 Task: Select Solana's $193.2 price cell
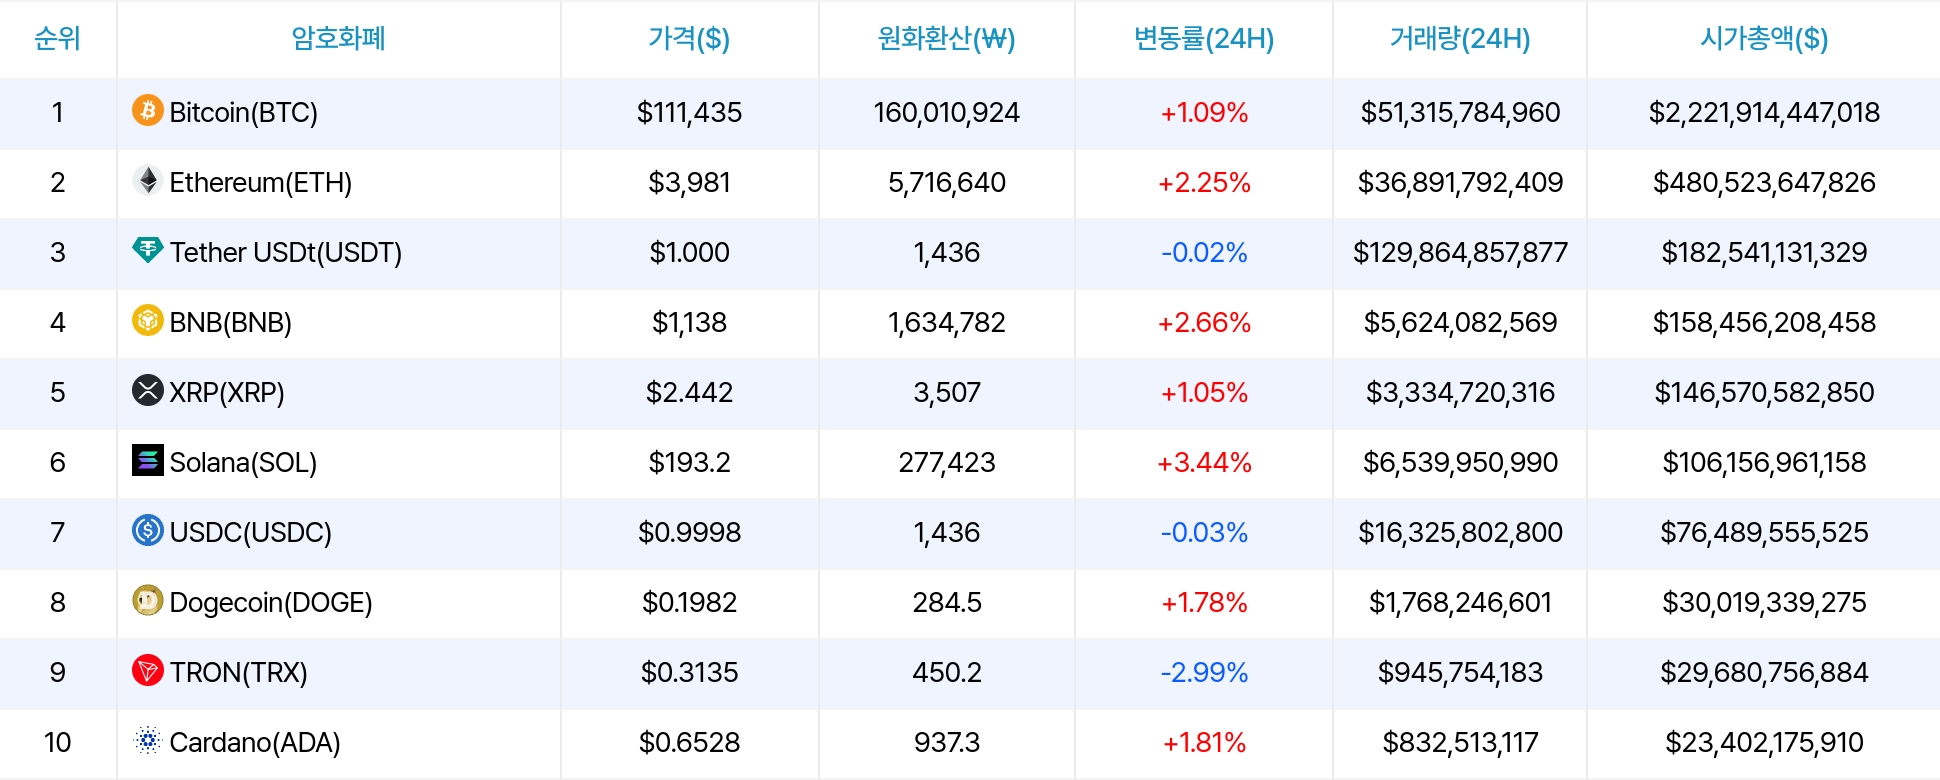coord(689,462)
